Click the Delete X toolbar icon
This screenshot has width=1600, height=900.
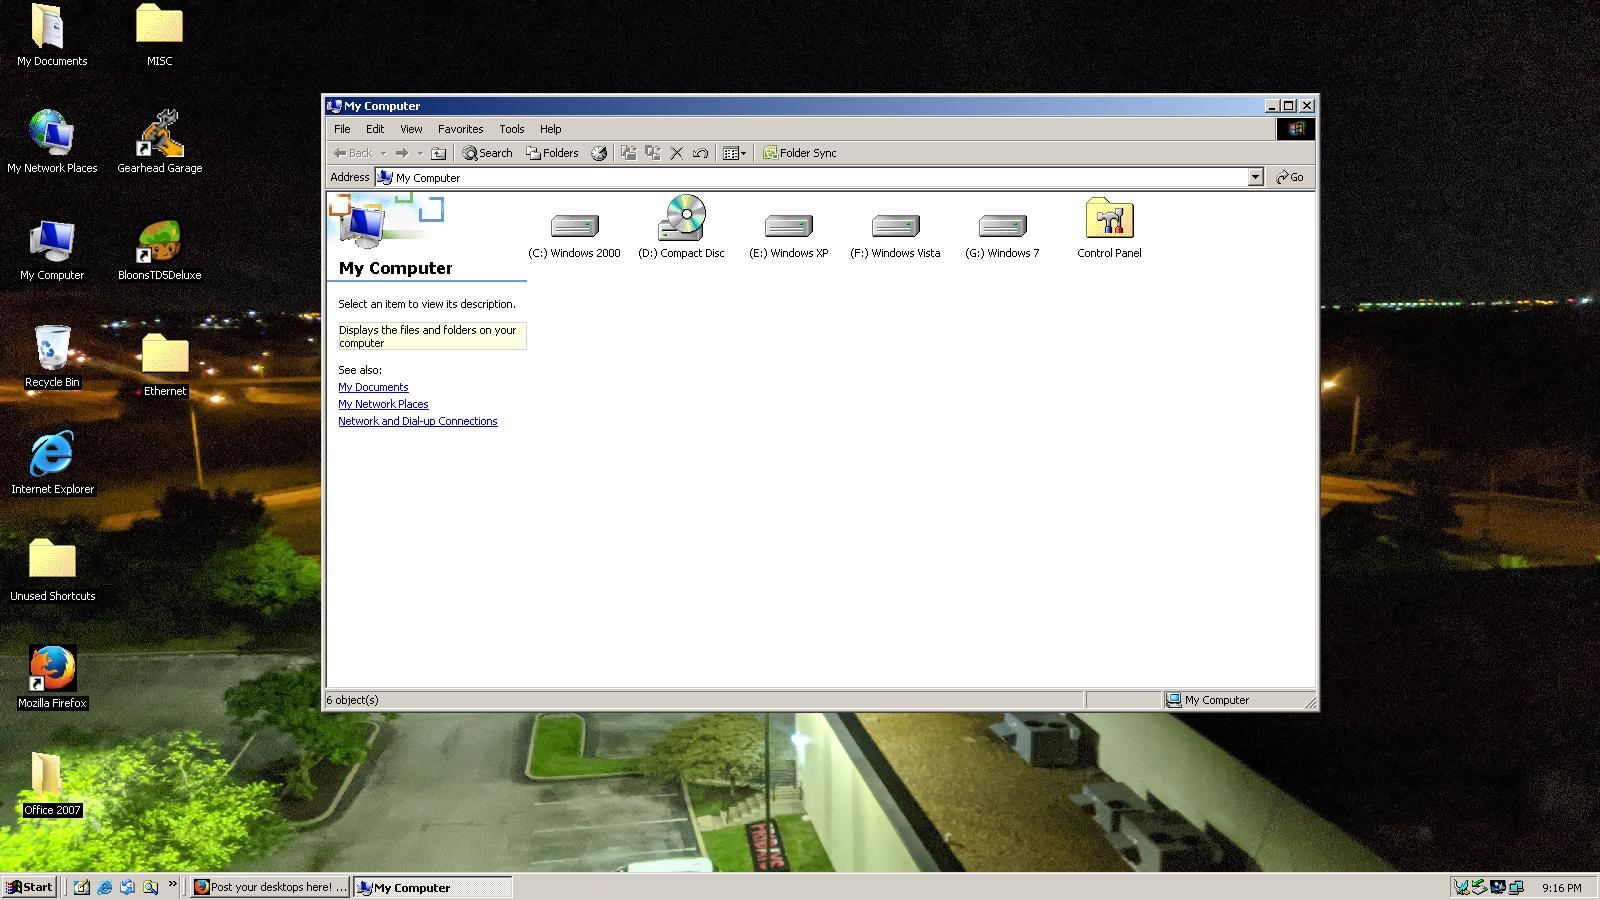[x=677, y=153]
